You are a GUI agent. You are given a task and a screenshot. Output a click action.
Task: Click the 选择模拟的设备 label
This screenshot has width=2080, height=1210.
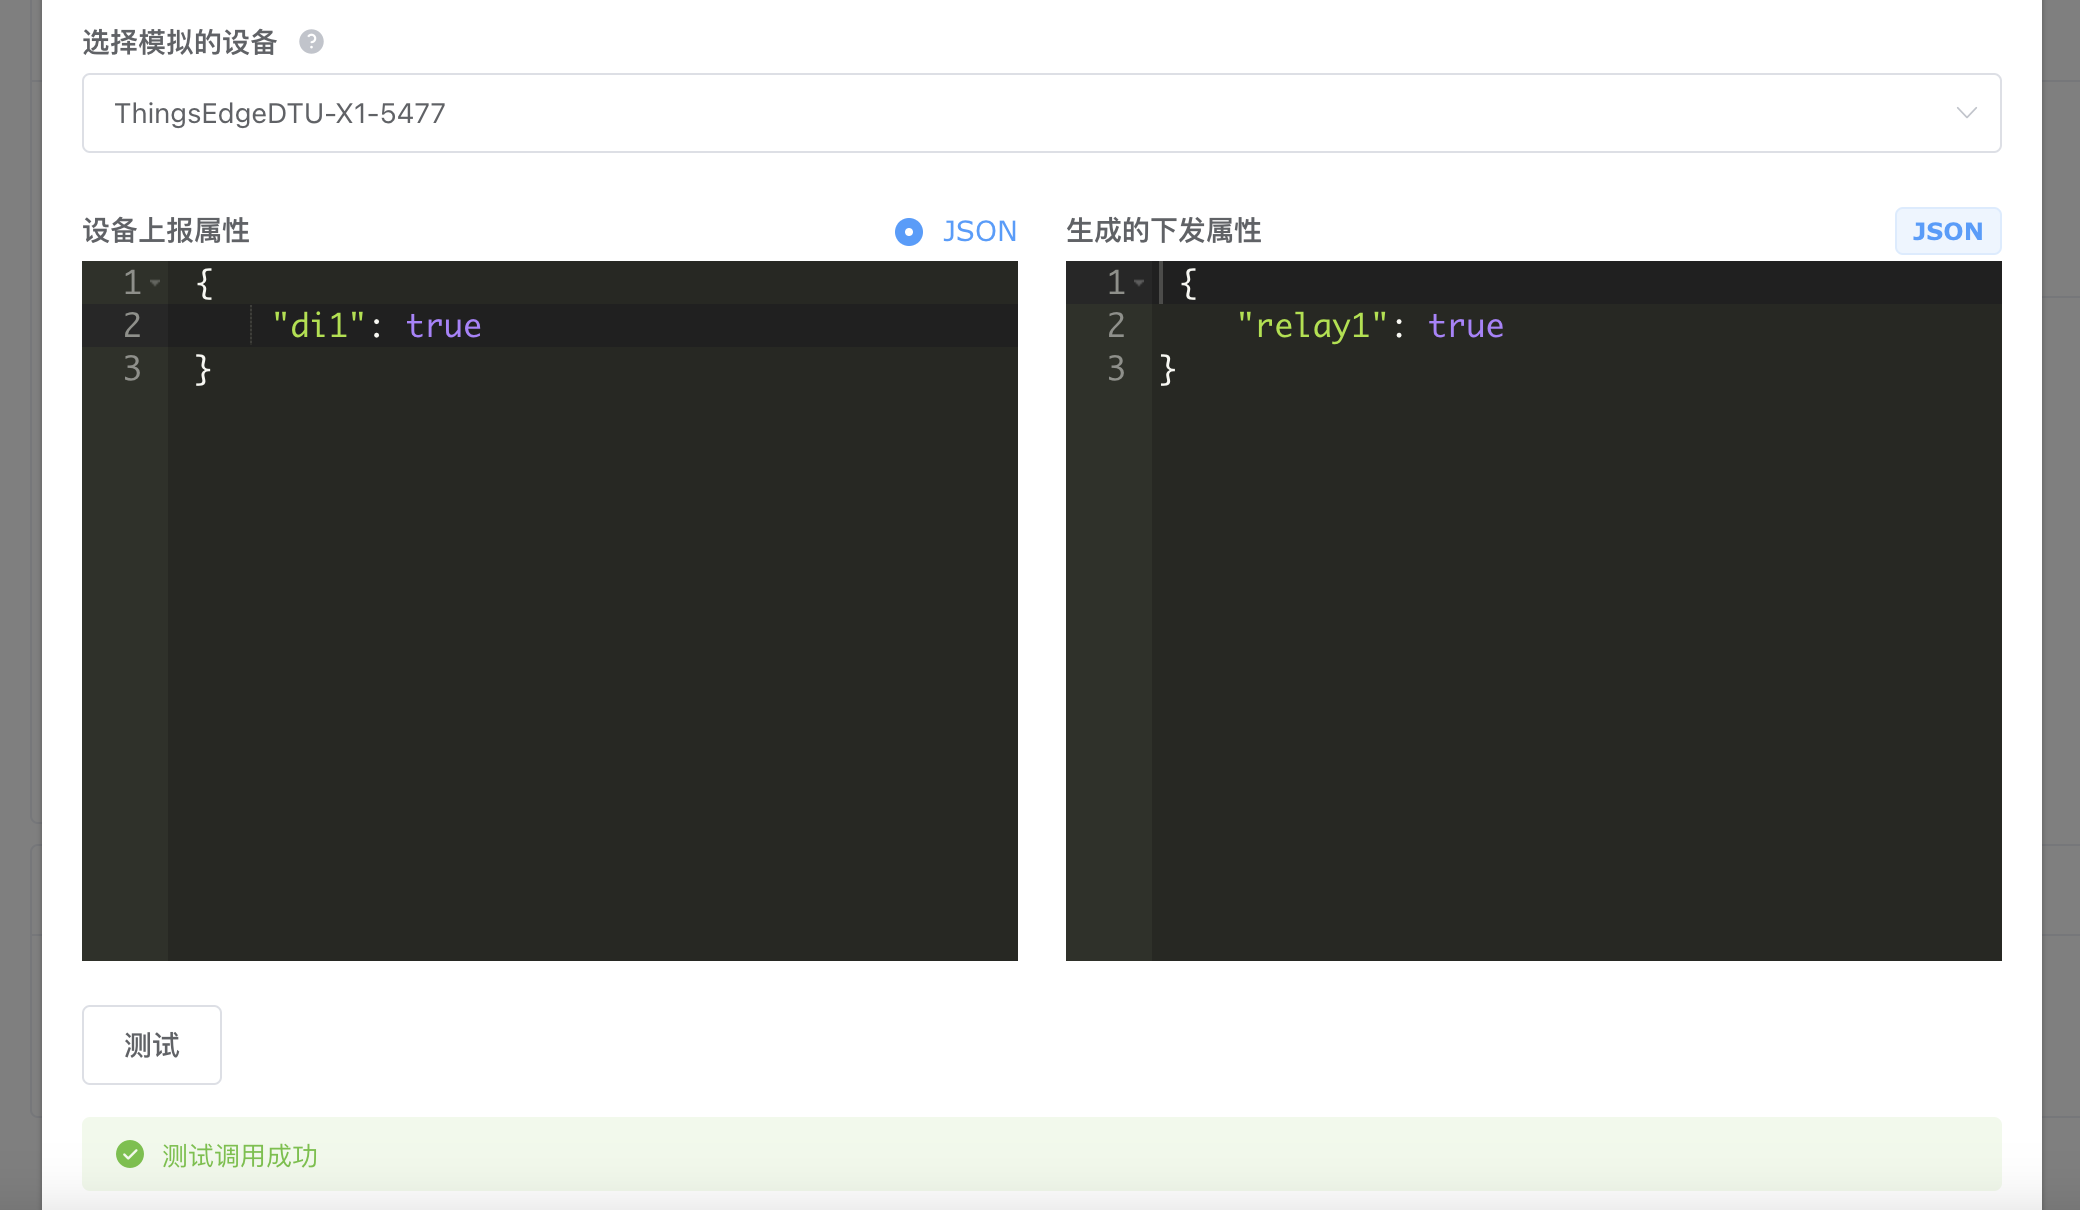(x=180, y=42)
